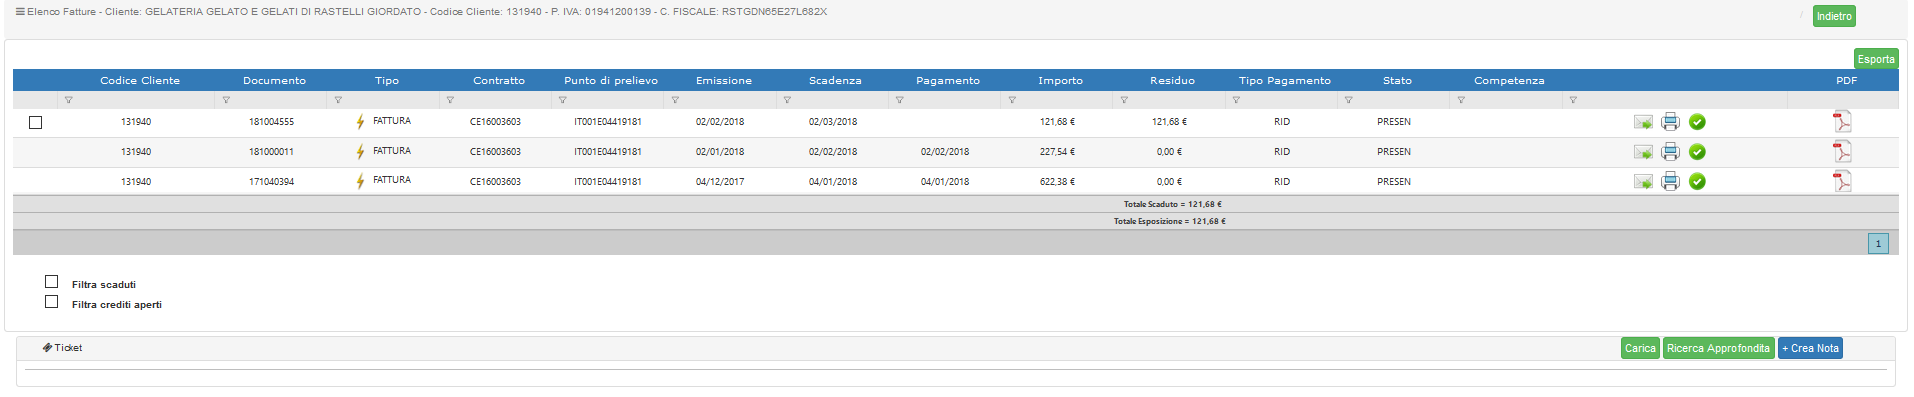The width and height of the screenshot is (1914, 397).
Task: Sort by Emissione column header
Action: pos(724,80)
